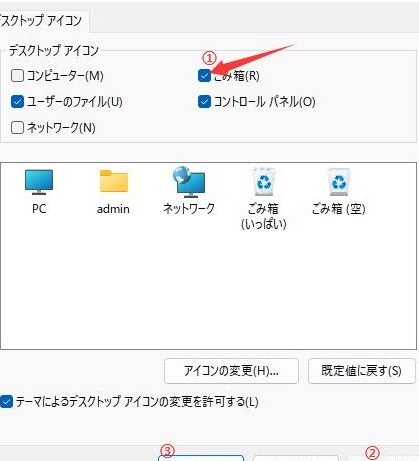Click the ごみ箱 (空) label text
419x461 pixels.
(339, 209)
